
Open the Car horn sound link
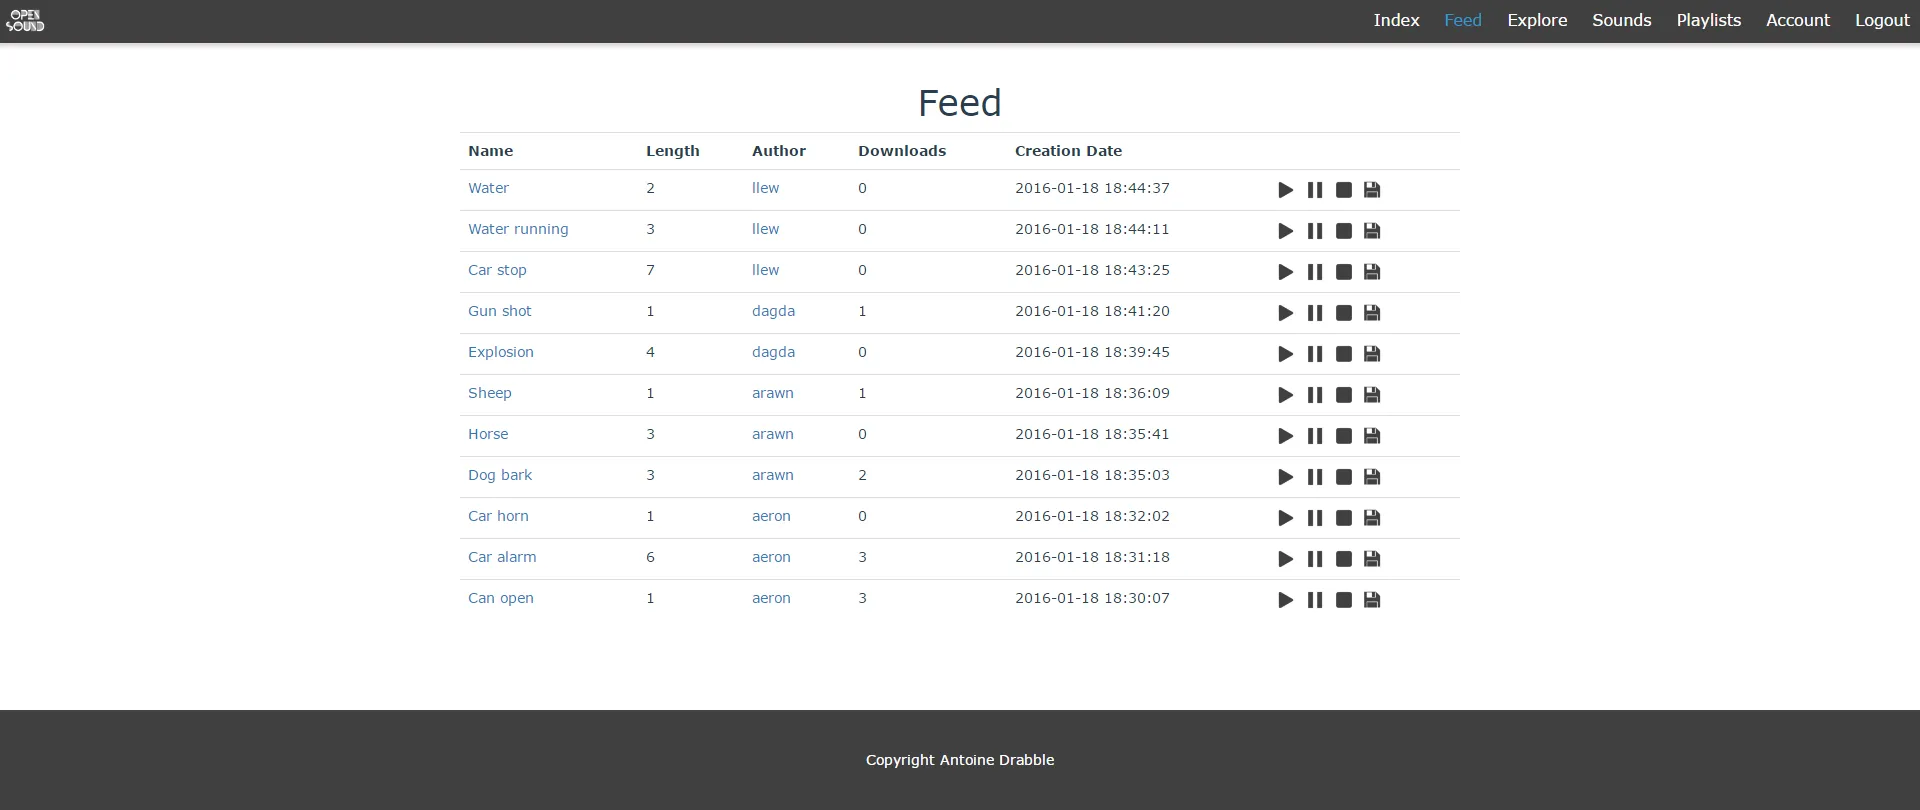pyautogui.click(x=498, y=516)
